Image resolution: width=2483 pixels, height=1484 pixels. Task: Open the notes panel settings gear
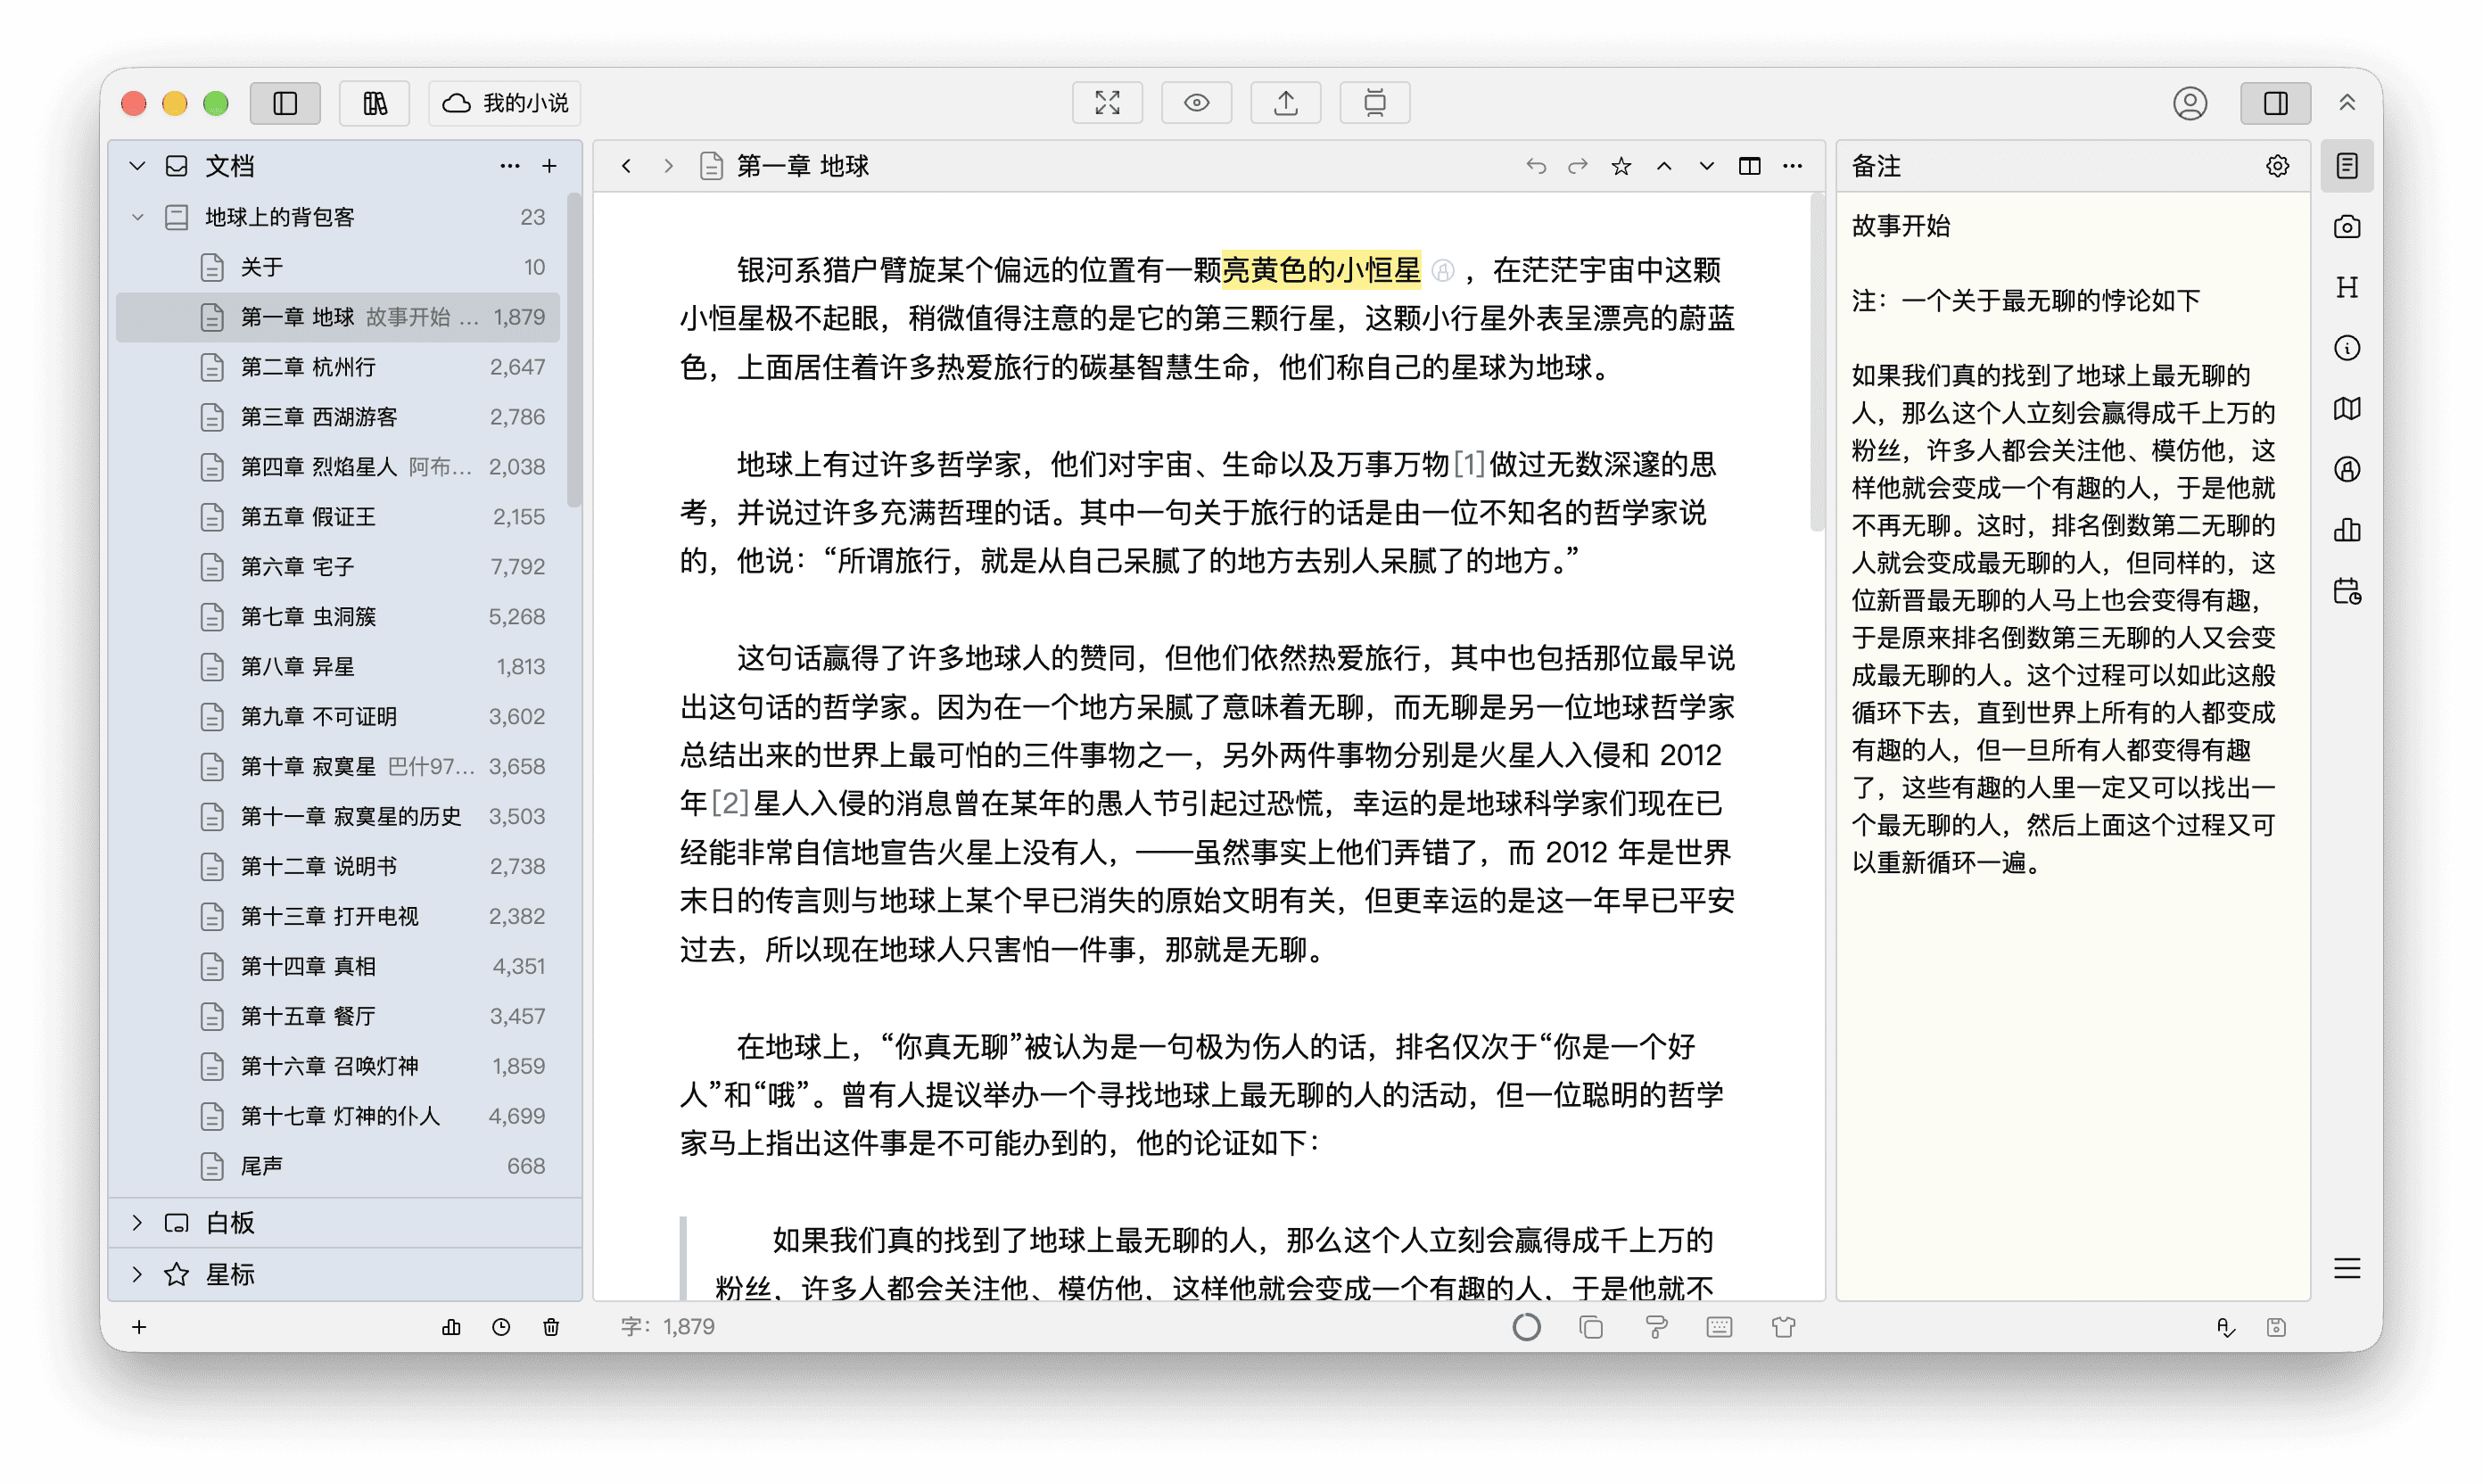click(2277, 166)
